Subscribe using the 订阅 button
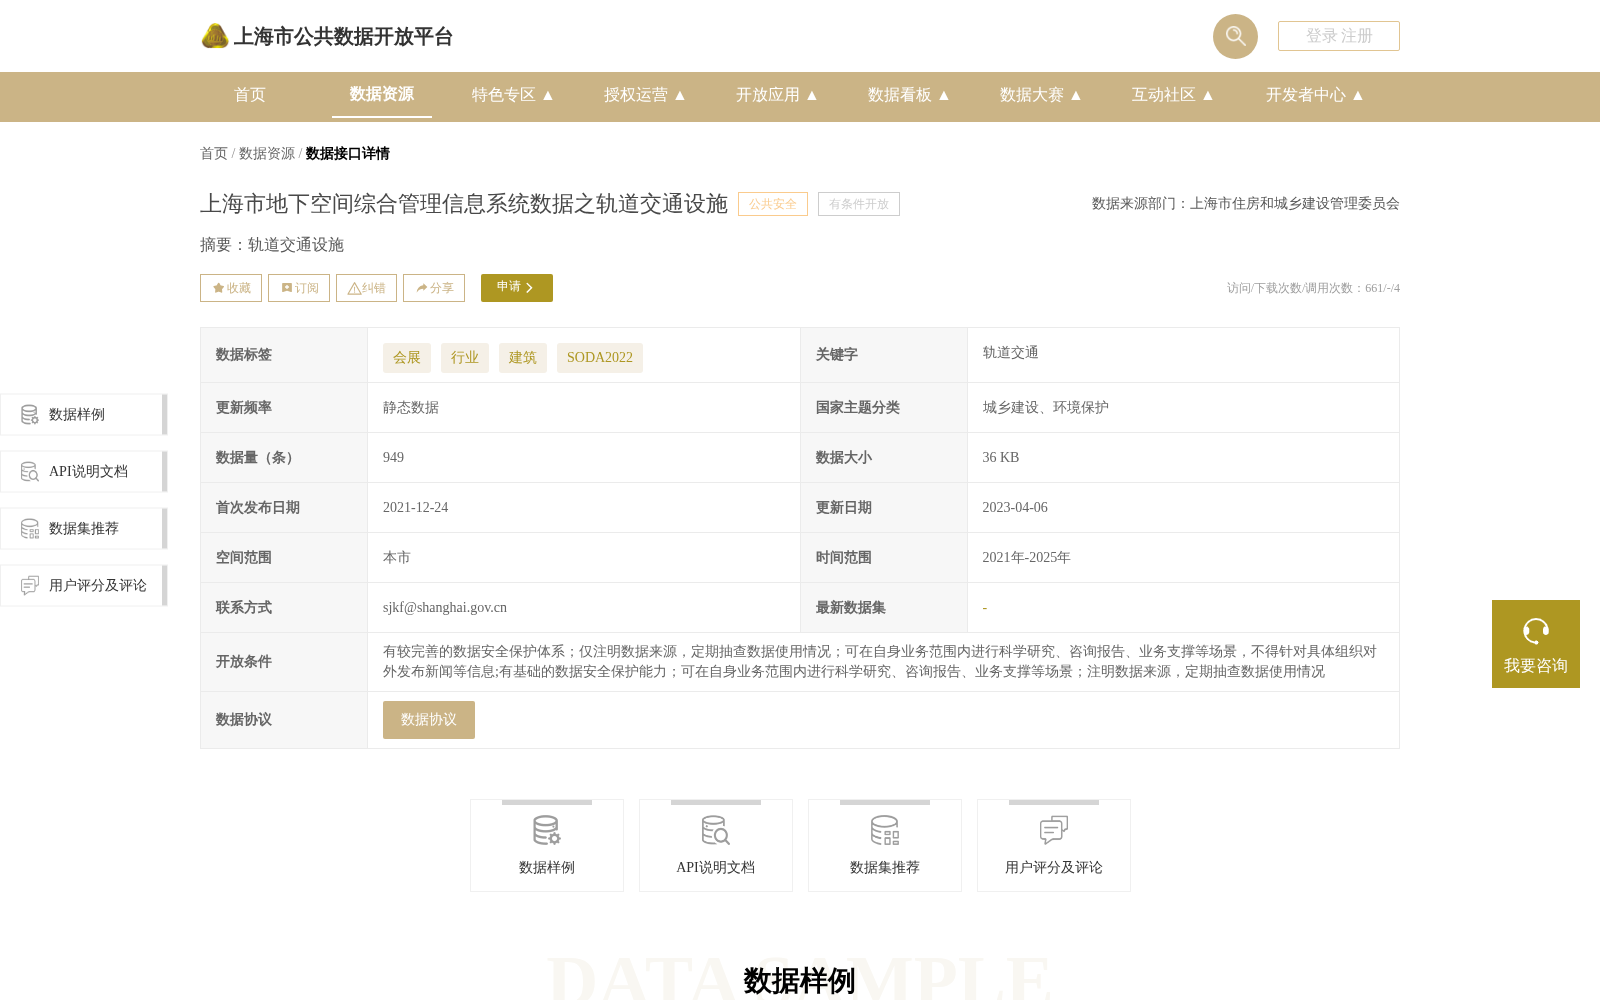Screen dimensions: 1600x1000 [x=299, y=288]
